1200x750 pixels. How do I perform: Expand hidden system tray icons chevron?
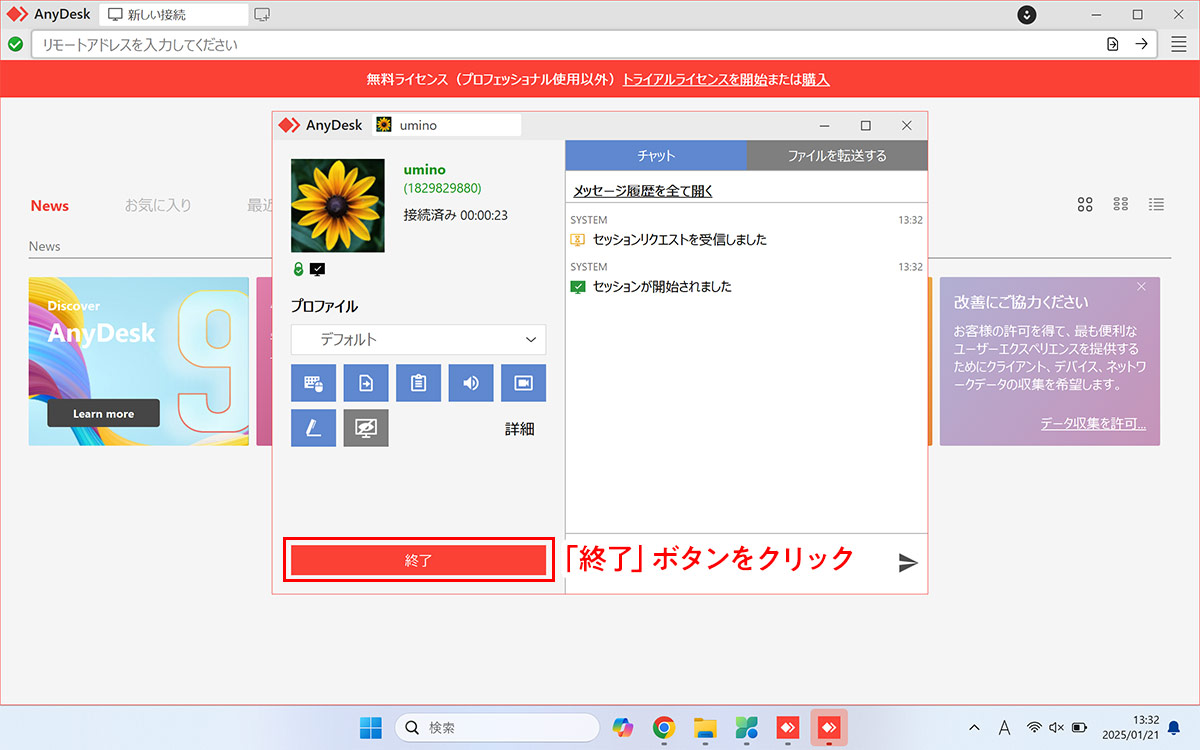point(975,727)
